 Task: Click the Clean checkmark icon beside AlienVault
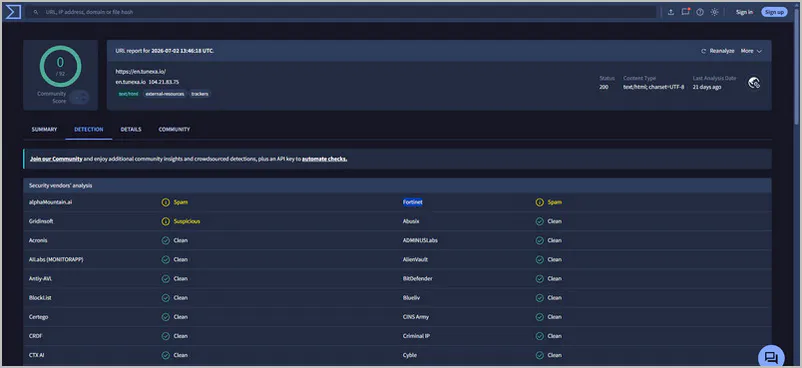pos(539,259)
